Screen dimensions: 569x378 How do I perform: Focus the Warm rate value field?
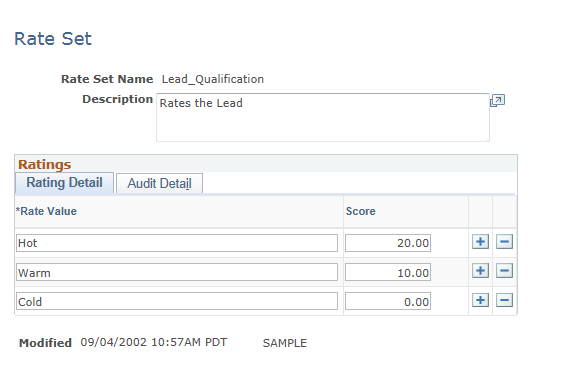(x=177, y=272)
